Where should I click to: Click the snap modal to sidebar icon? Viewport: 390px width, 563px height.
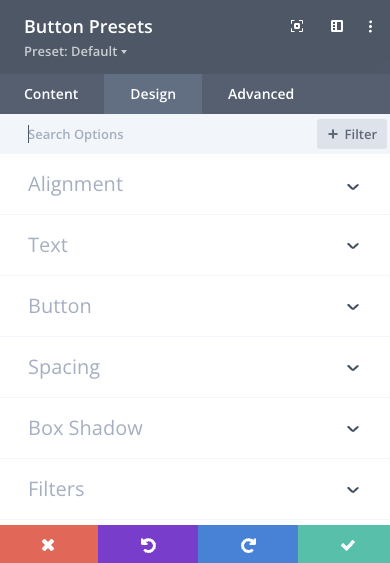pyautogui.click(x=336, y=26)
